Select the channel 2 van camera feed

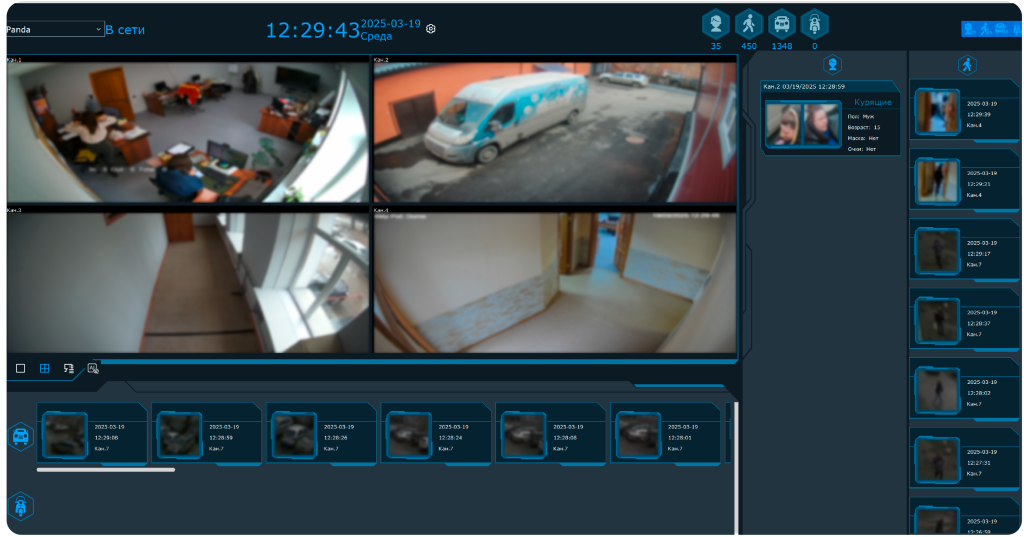pos(555,132)
